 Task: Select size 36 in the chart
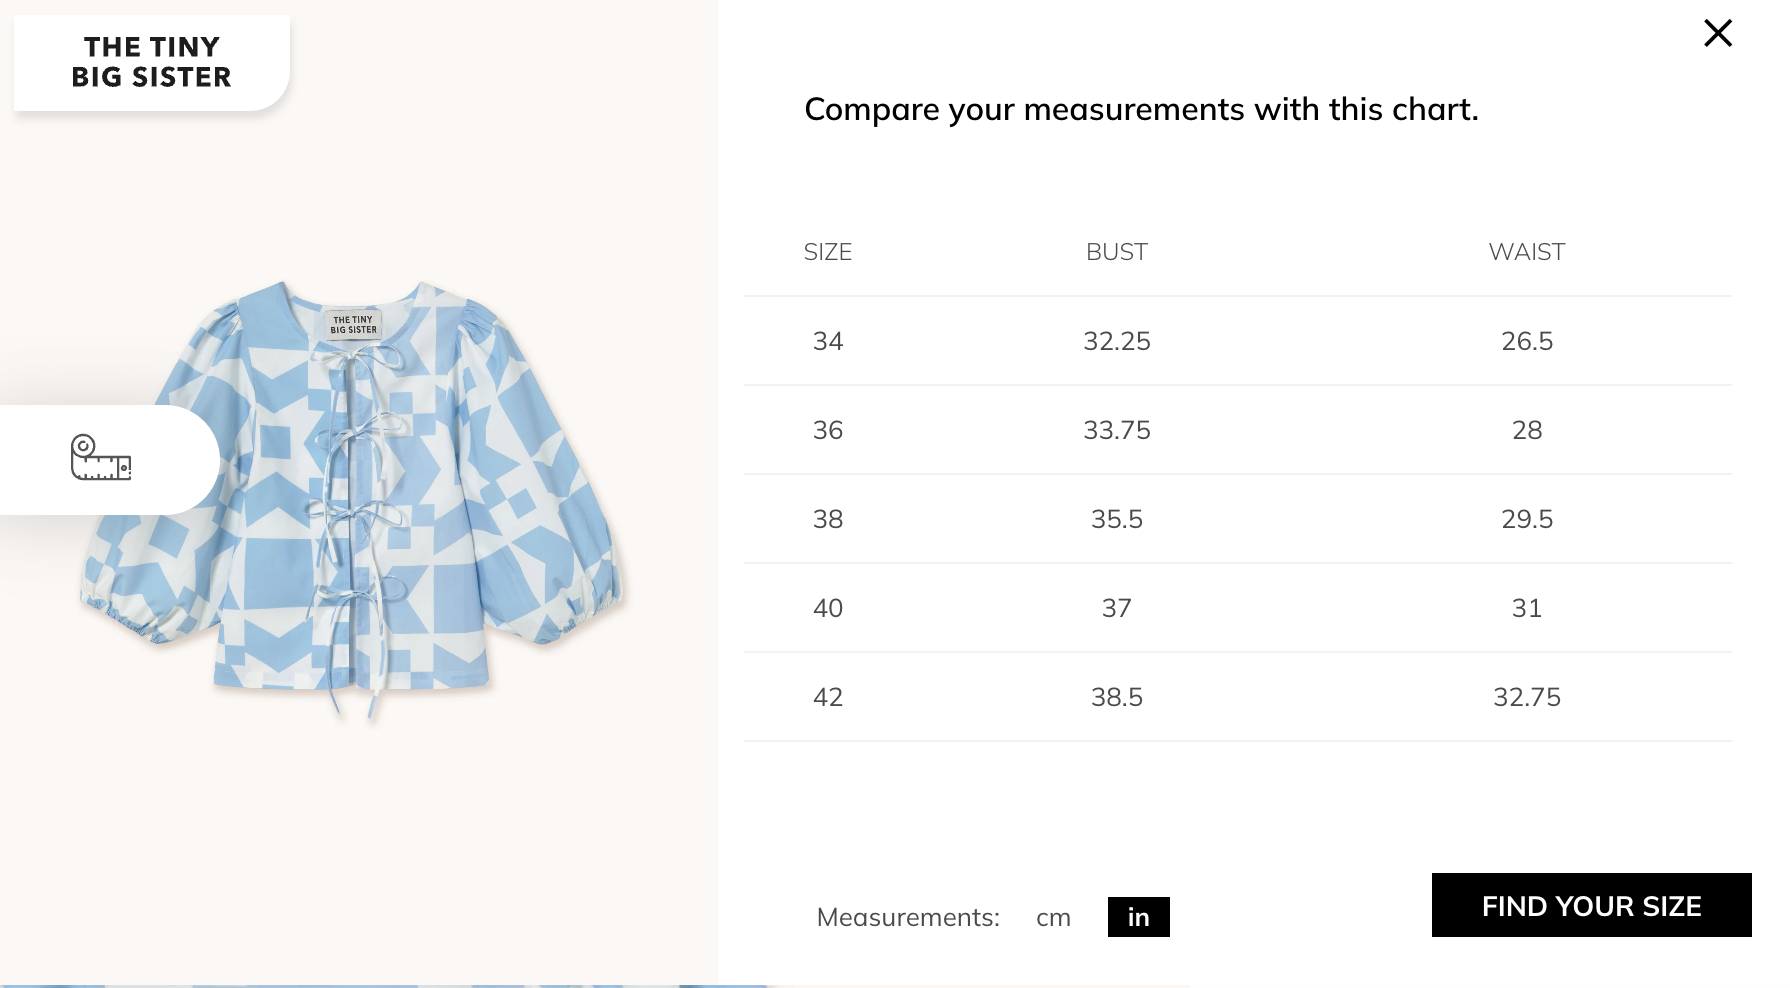pos(828,430)
